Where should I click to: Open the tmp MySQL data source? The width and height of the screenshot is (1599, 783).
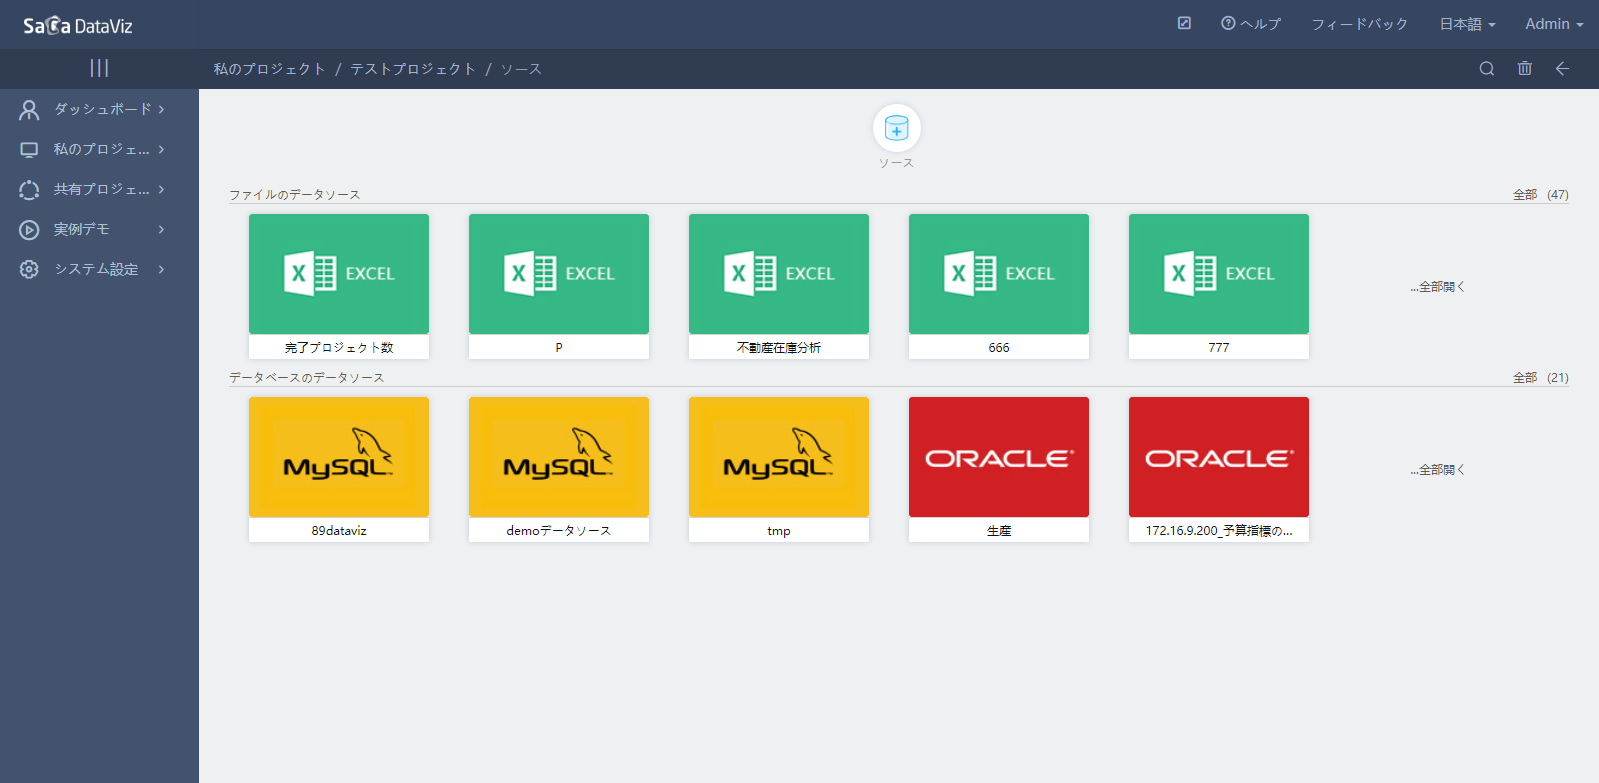(x=779, y=469)
